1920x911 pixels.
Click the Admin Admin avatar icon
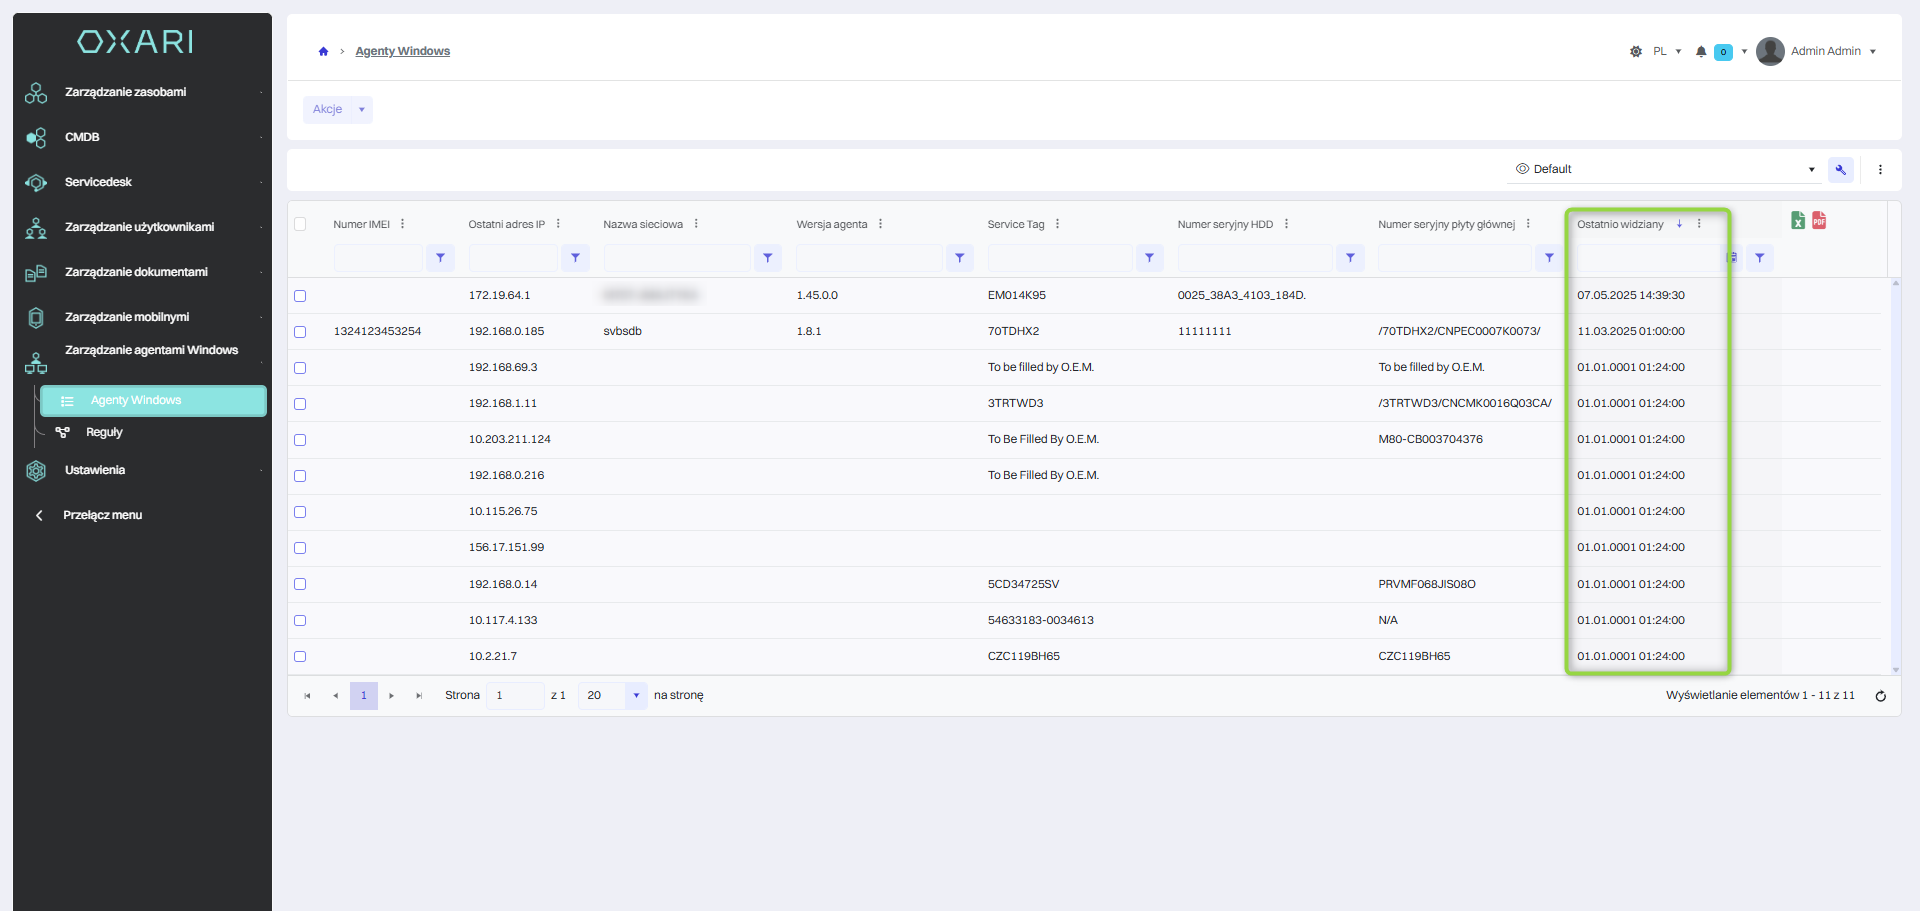click(1770, 51)
